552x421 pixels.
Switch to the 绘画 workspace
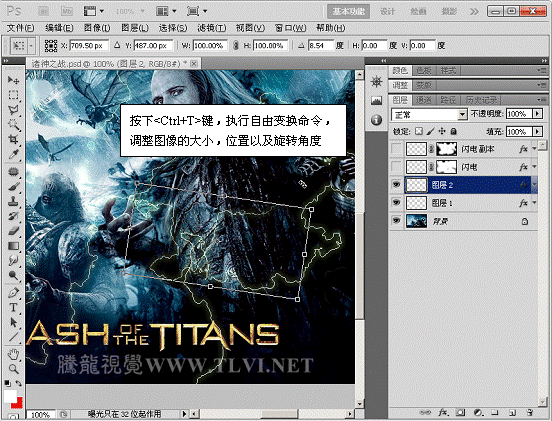(418, 11)
